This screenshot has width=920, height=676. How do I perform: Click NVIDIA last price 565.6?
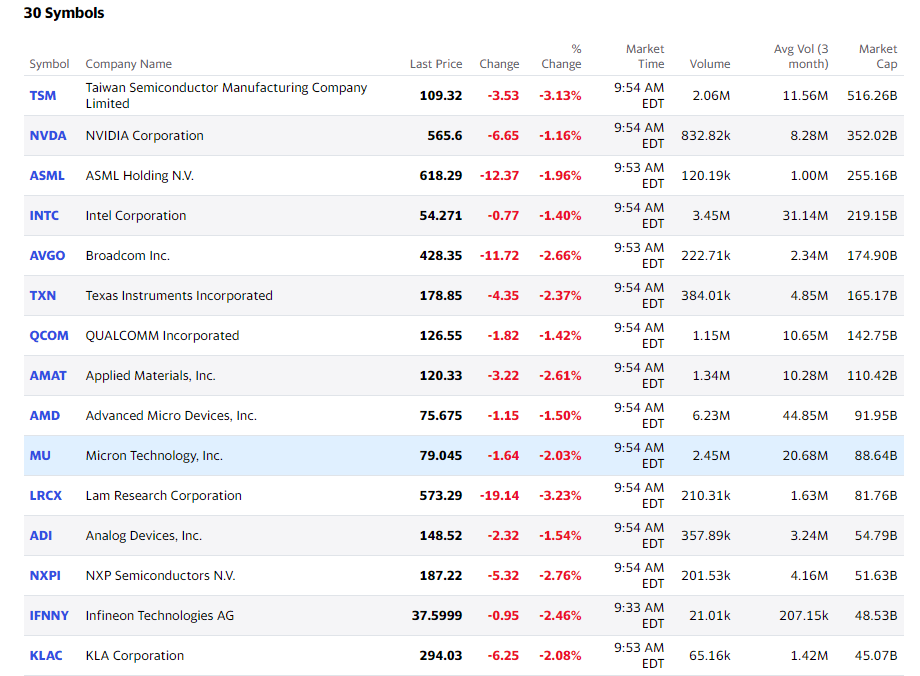[x=445, y=136]
